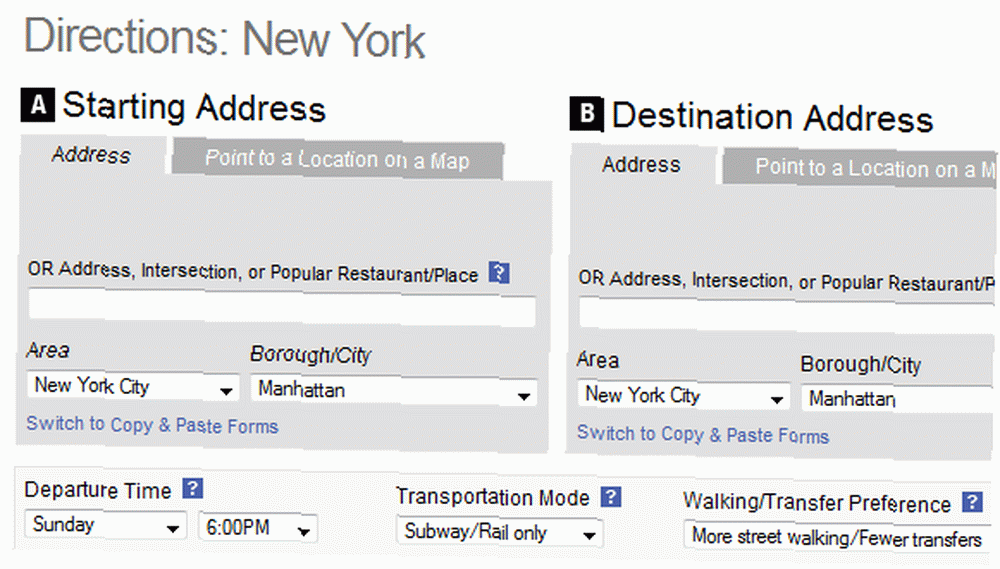This screenshot has height=569, width=1000.
Task: Open help for starting address place field
Action: pos(499,272)
